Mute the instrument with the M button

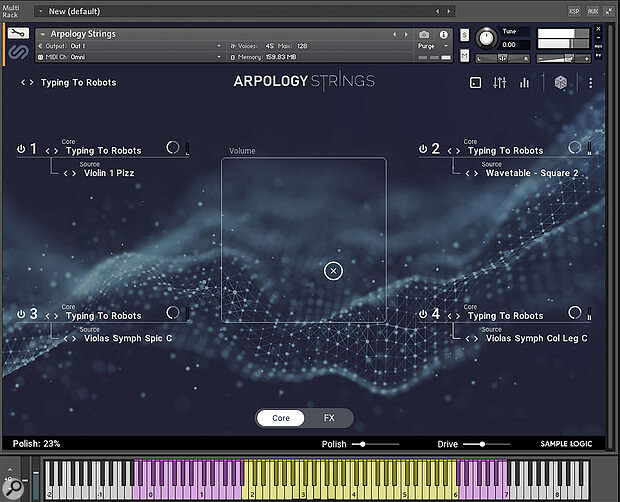465,56
